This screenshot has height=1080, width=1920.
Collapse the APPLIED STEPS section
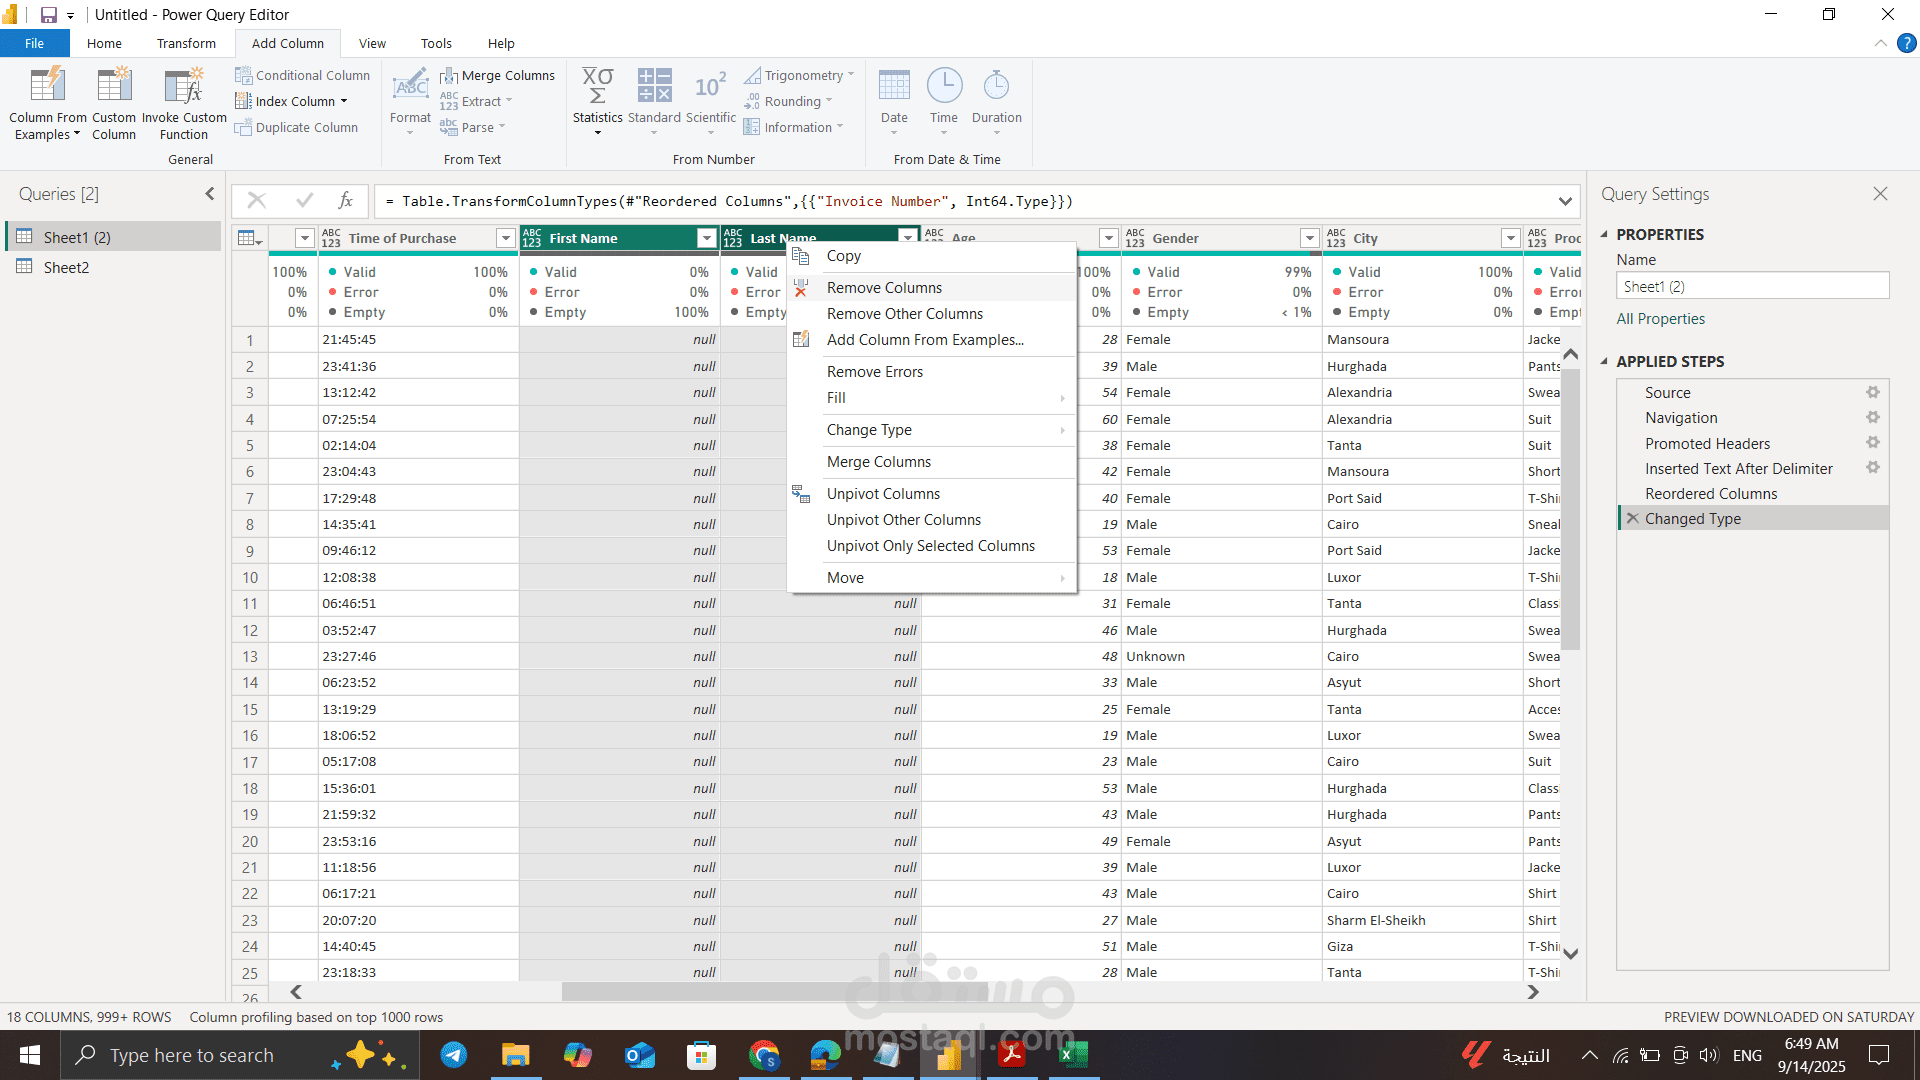point(1604,362)
